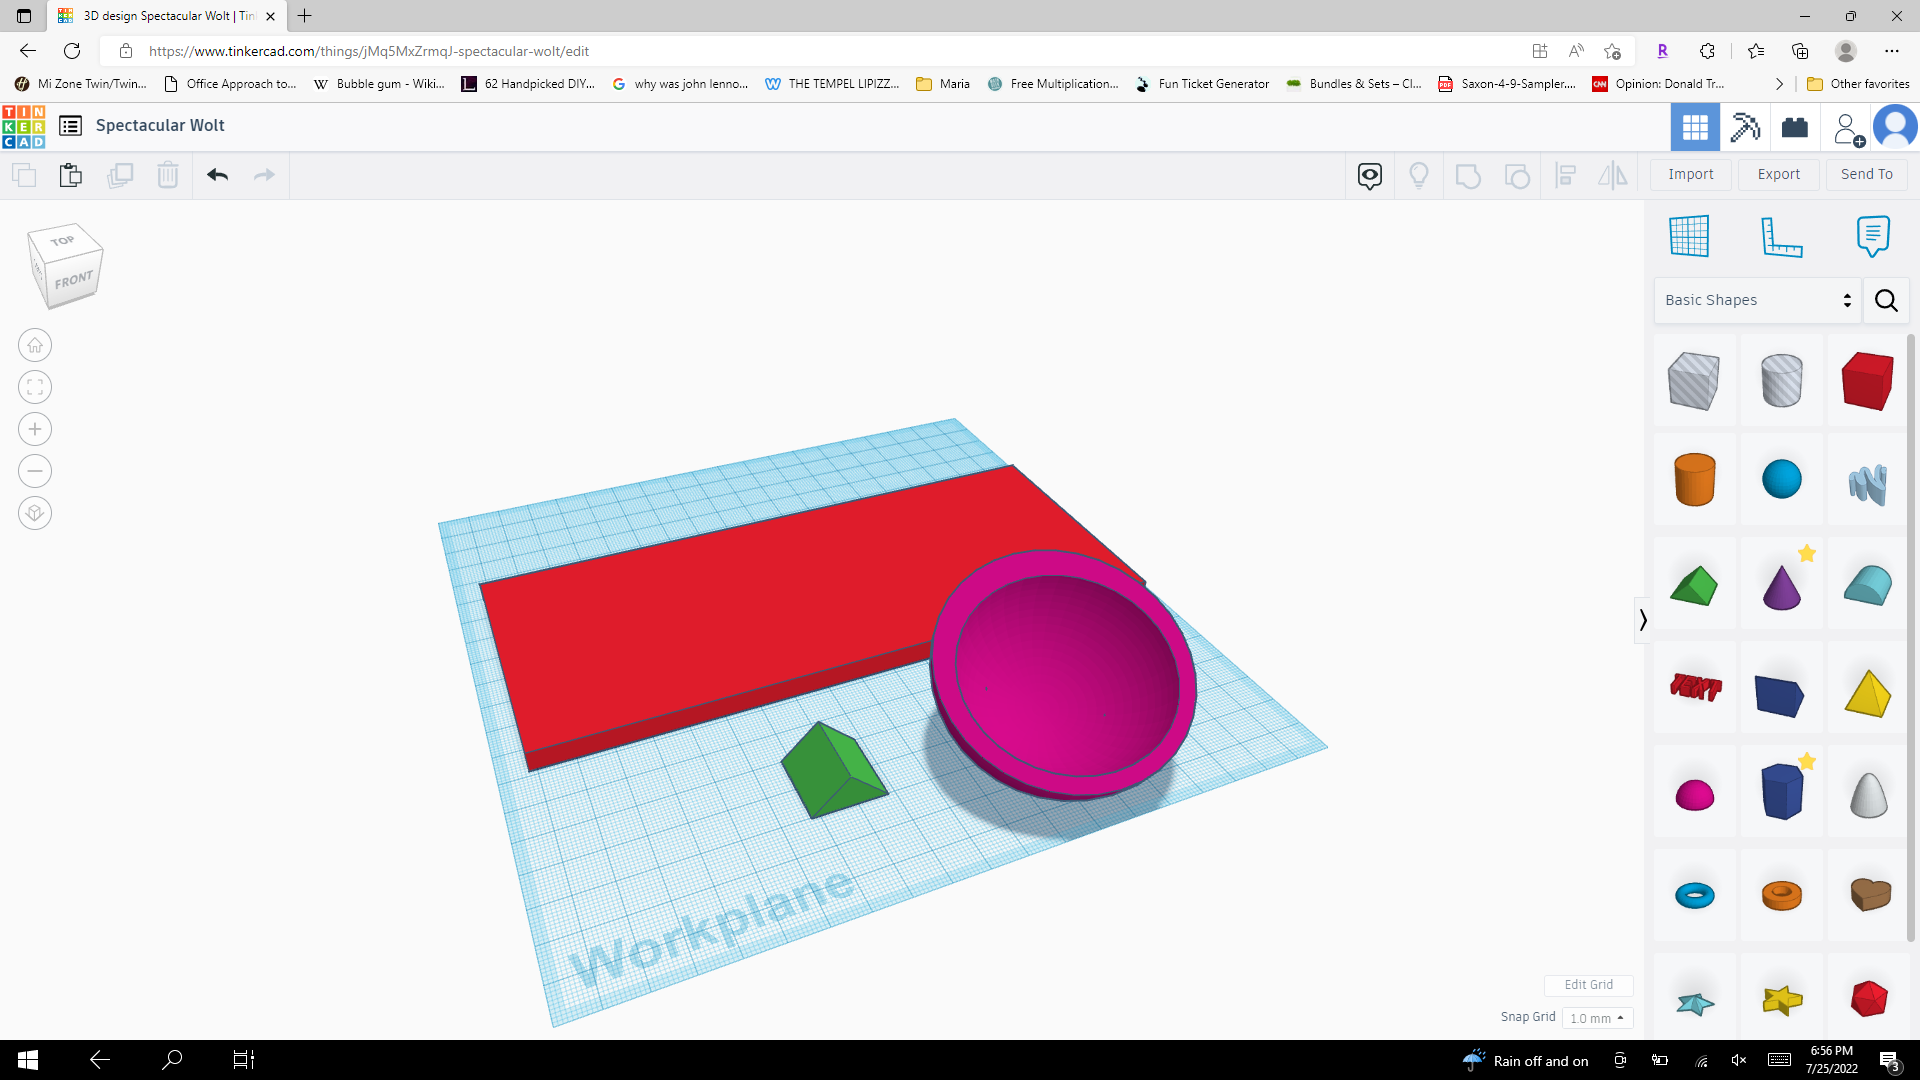Select the Export button
The width and height of the screenshot is (1920, 1080).
click(1779, 173)
